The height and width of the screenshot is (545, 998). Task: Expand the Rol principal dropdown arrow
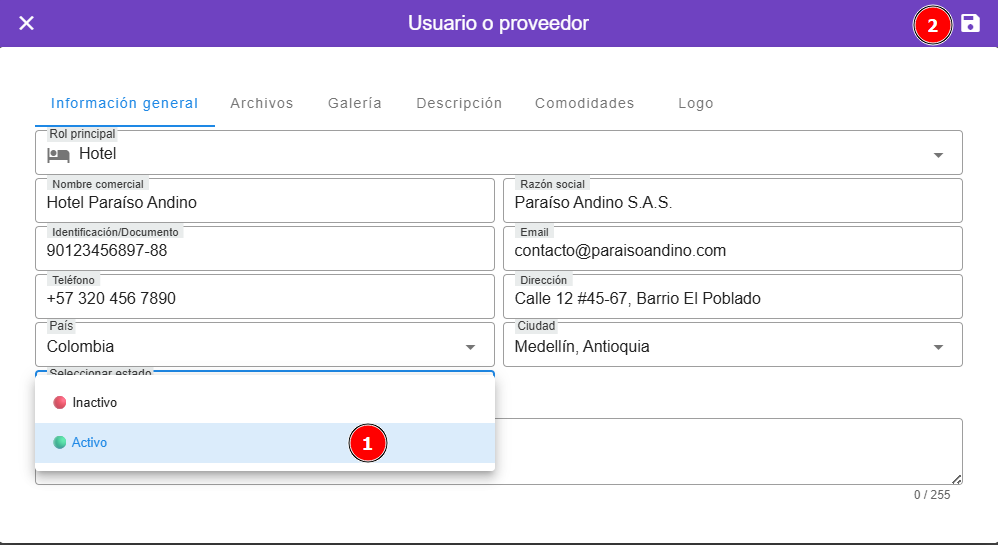(x=938, y=155)
